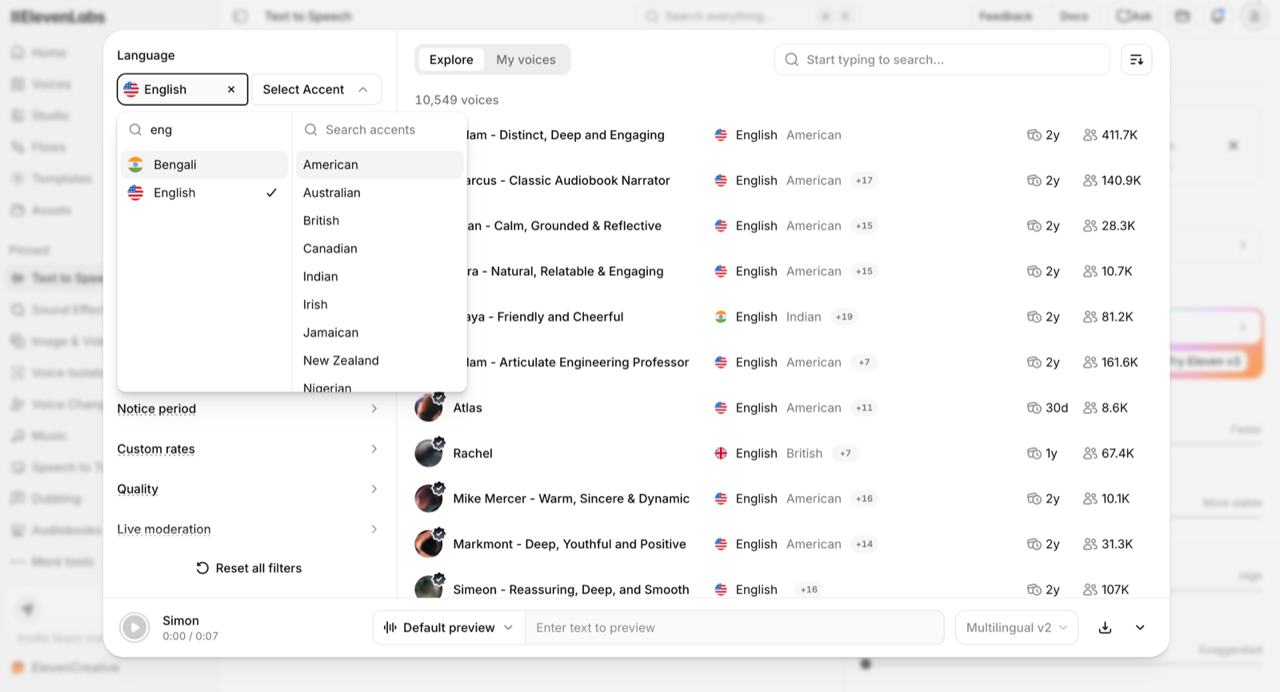Open Mike Mercer - Warm, Sincere & Dynamic
The image size is (1280, 692).
(571, 499)
